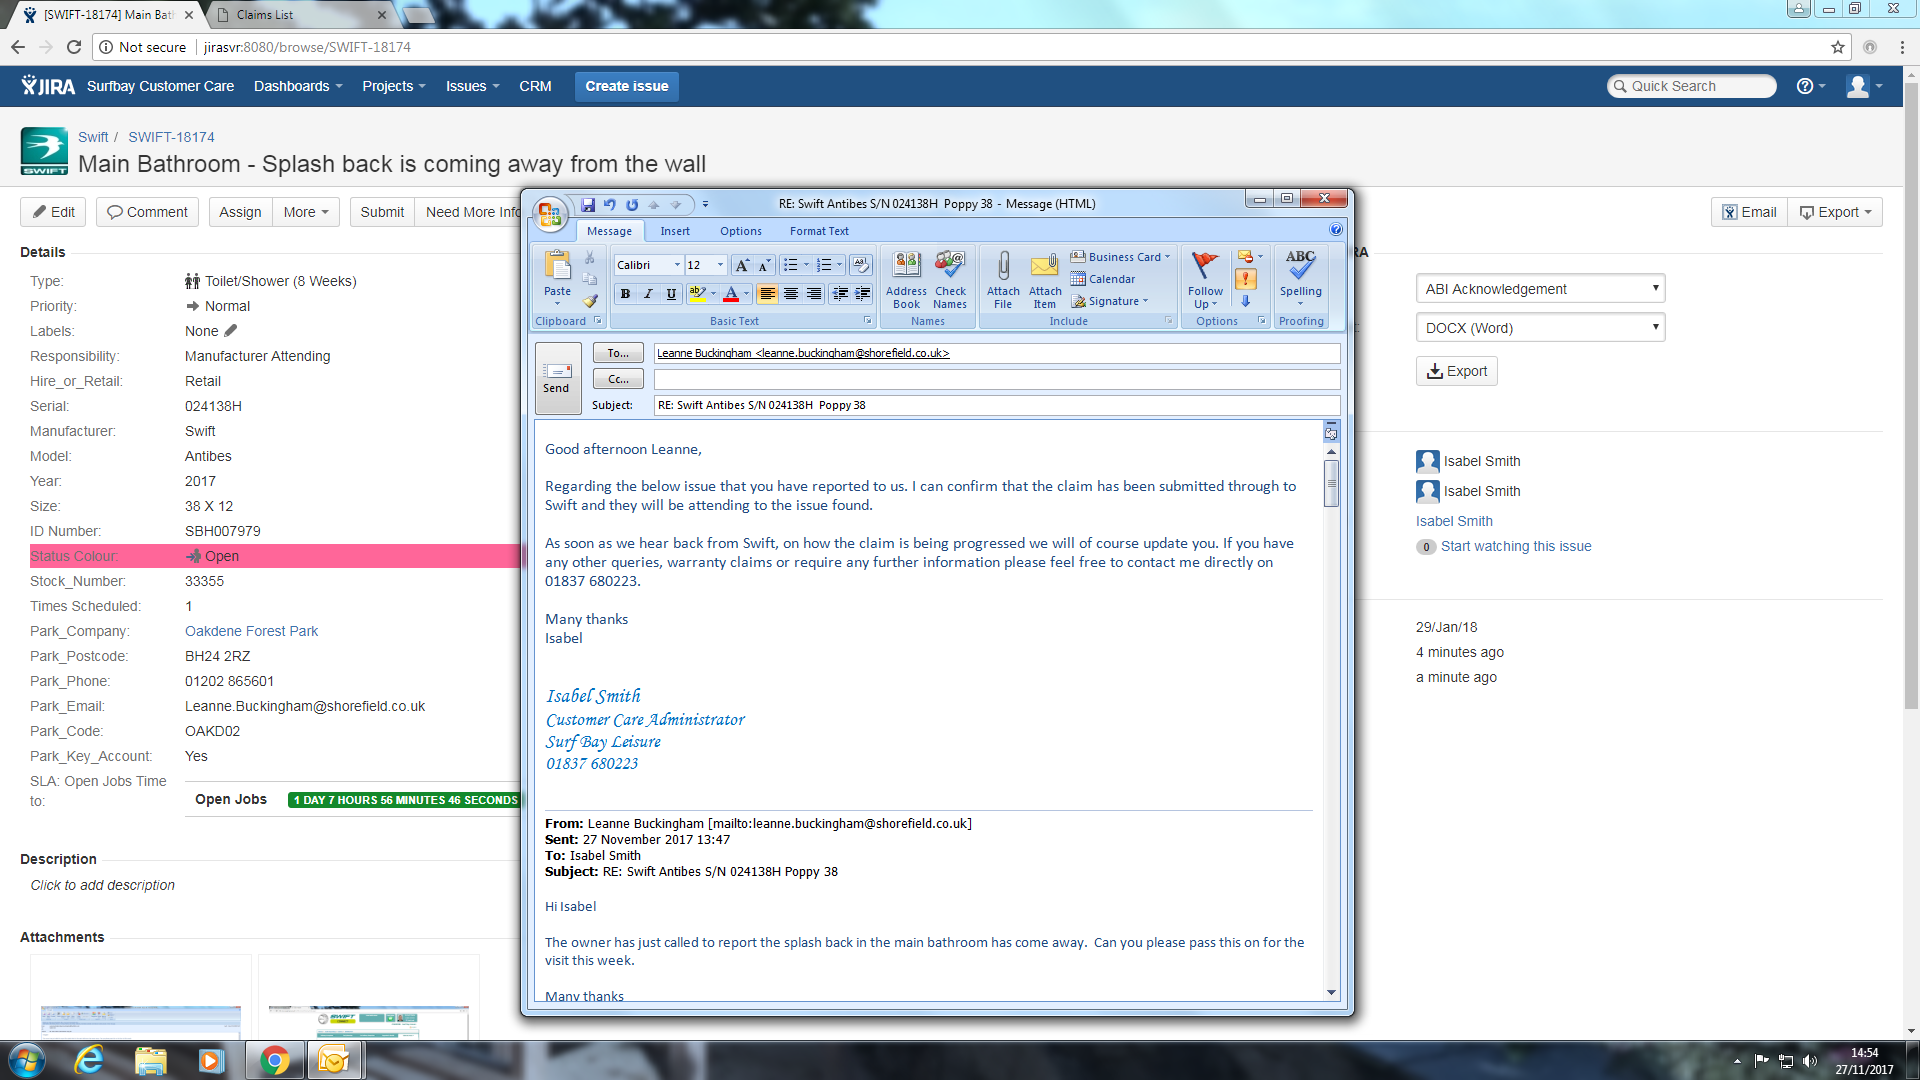
Task: Expand the Calibri font name dropdown
Action: (677, 265)
